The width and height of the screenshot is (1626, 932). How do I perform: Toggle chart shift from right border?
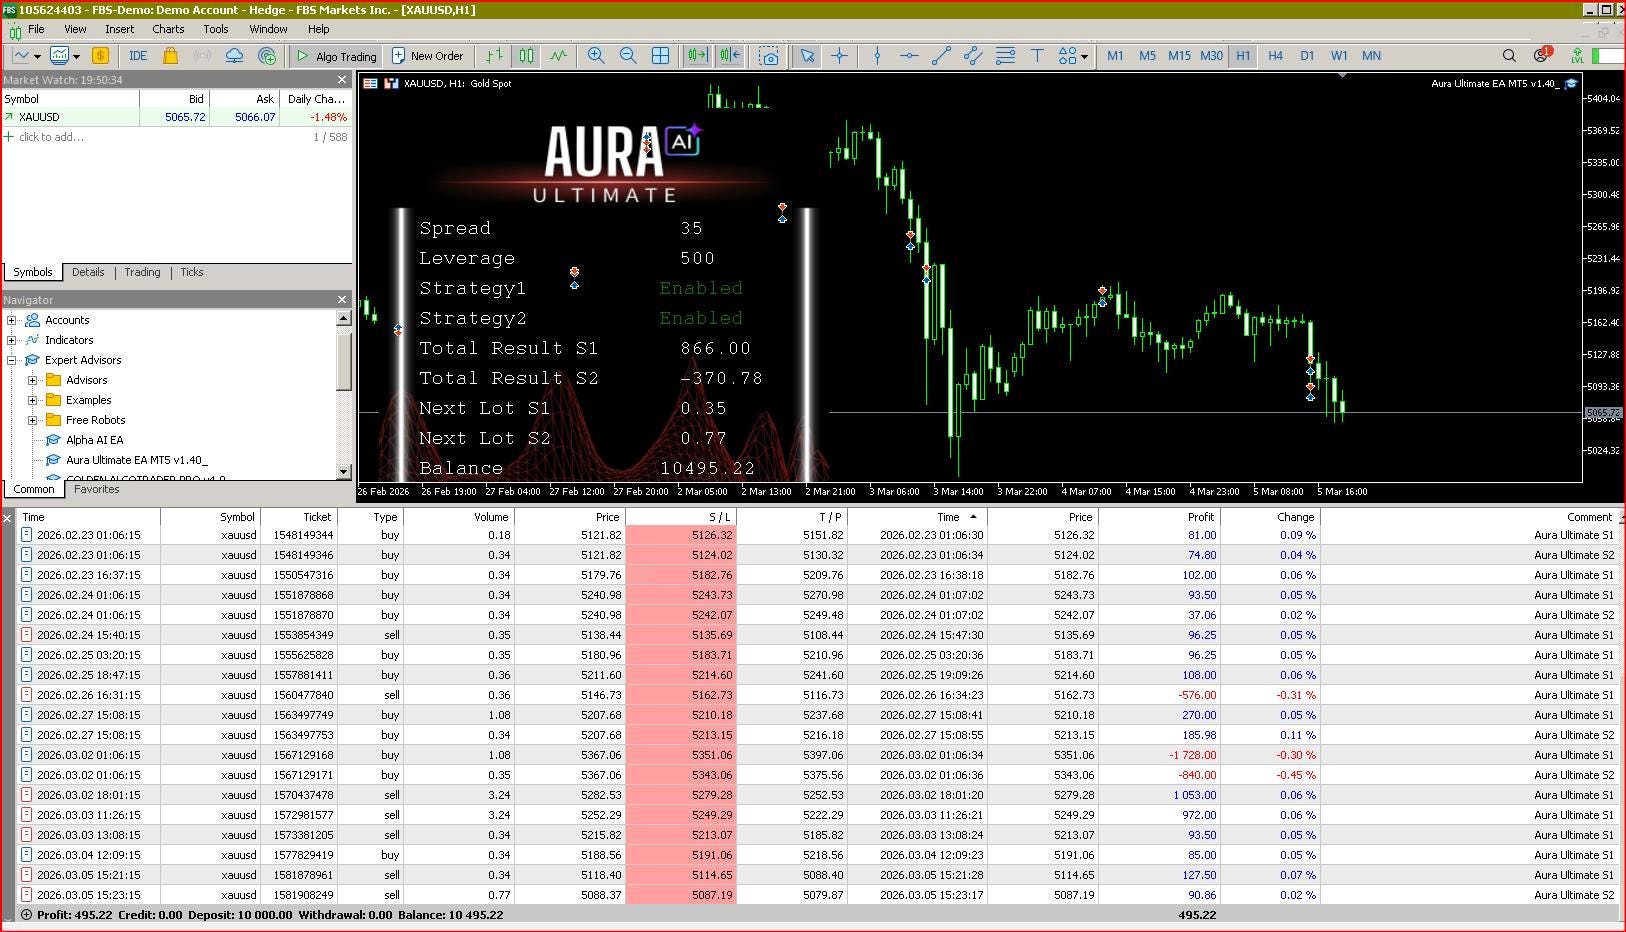click(729, 56)
